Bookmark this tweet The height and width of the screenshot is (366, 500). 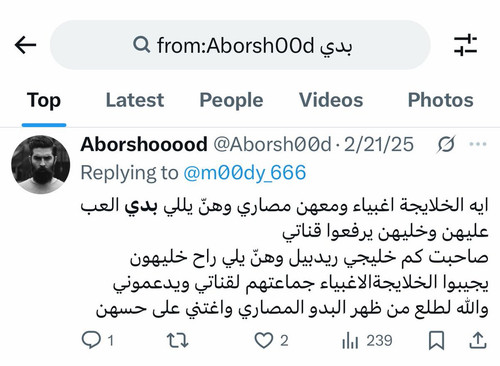coord(436,340)
